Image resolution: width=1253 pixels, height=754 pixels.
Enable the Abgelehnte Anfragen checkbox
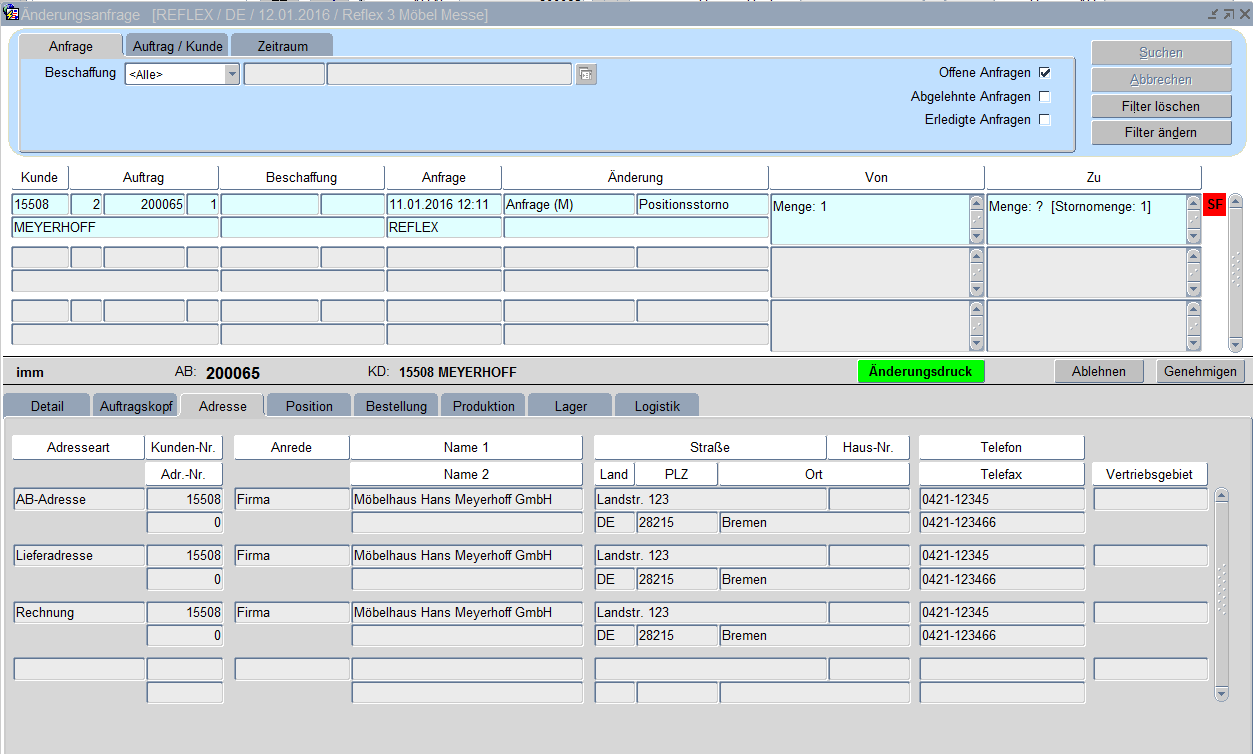pos(1045,97)
